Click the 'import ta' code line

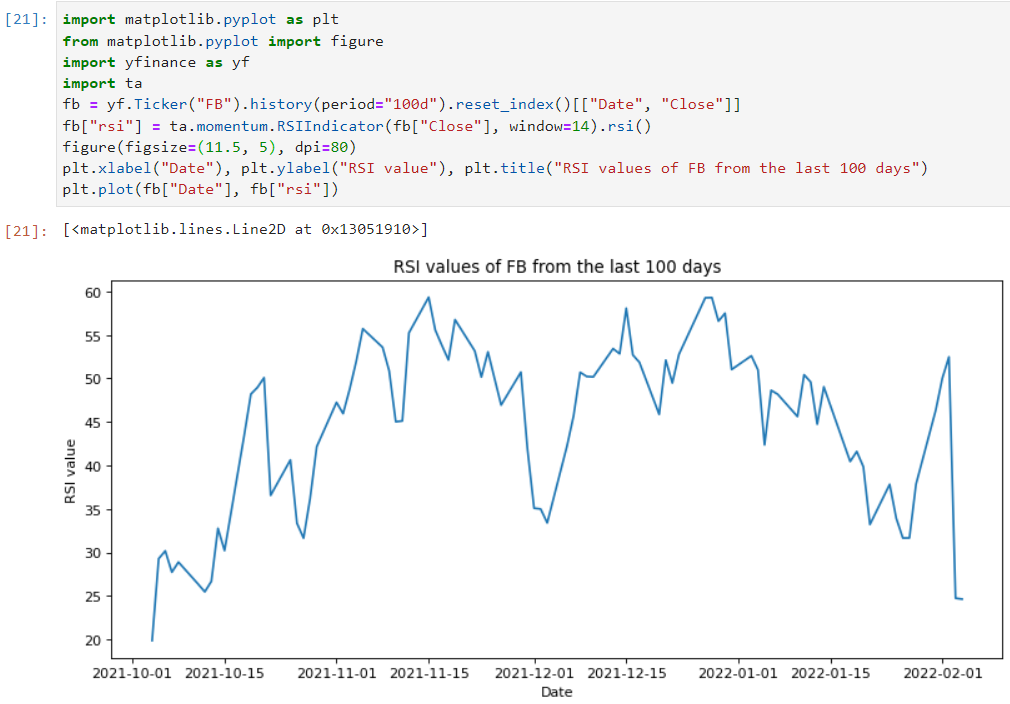pos(102,84)
